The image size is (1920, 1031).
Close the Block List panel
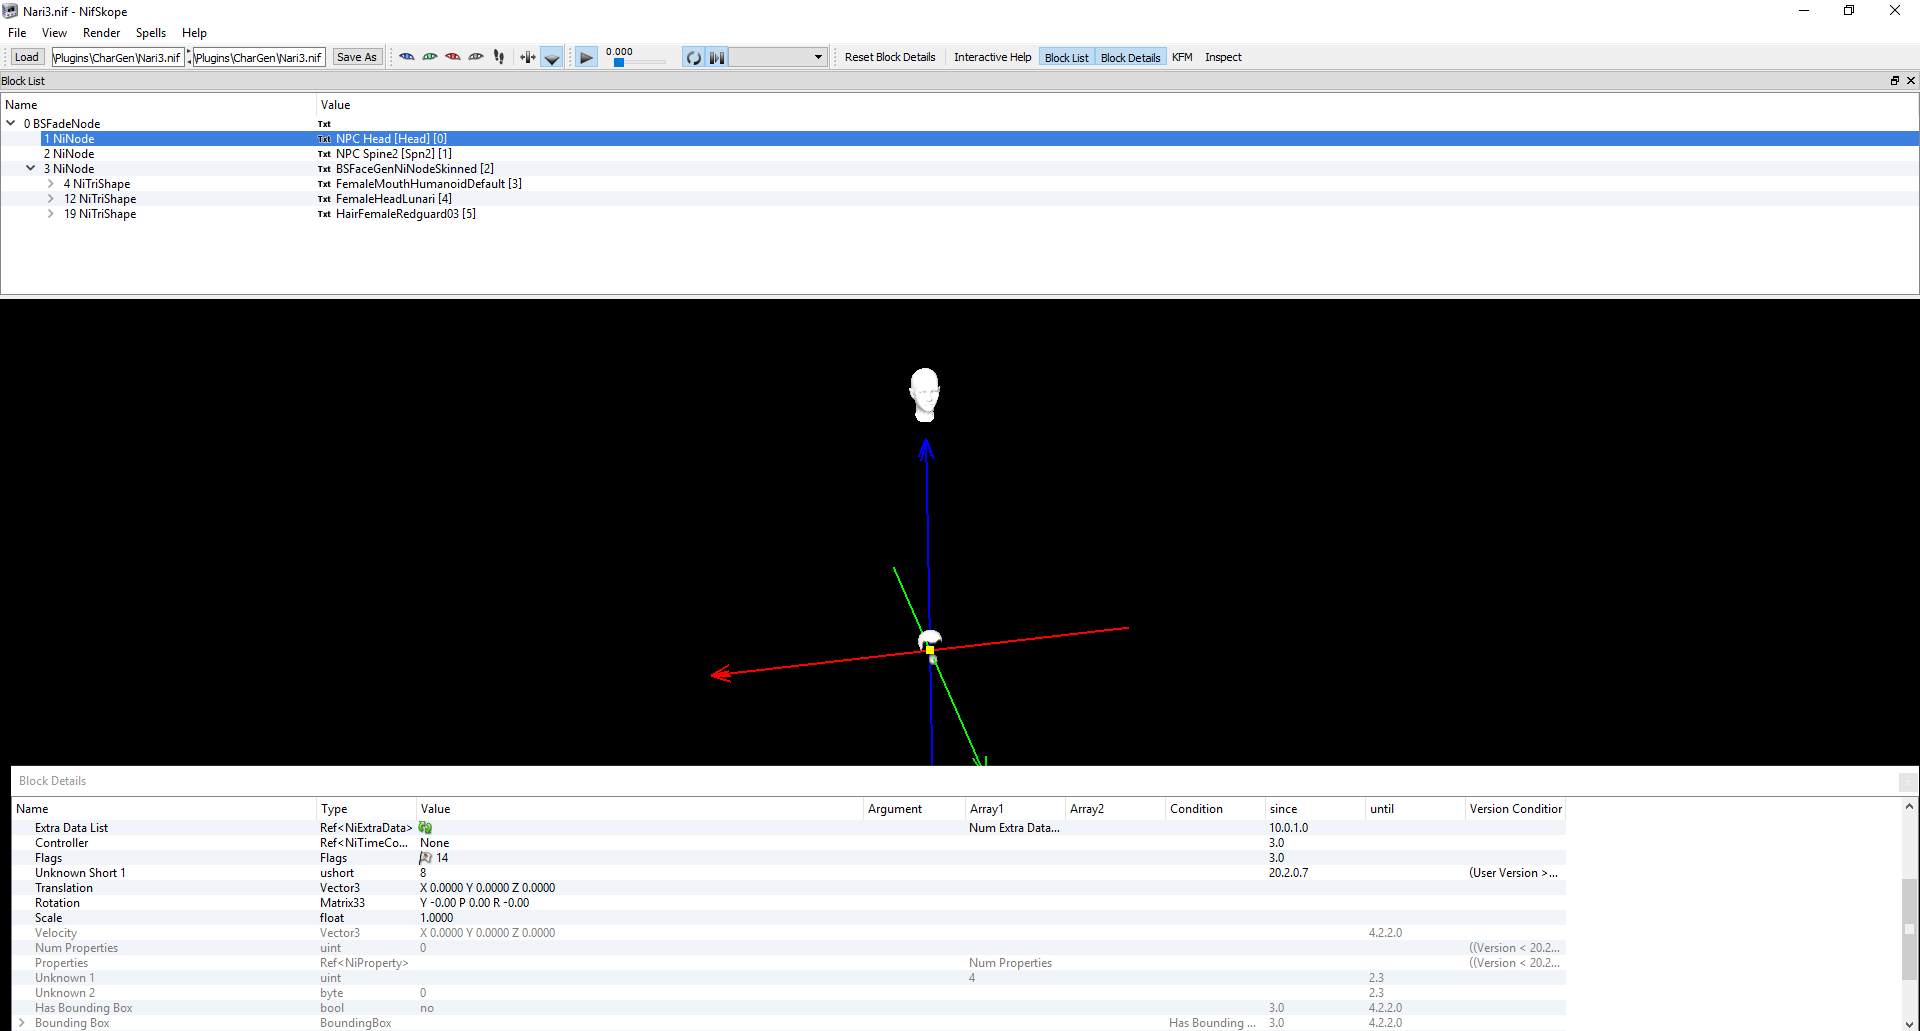pos(1911,81)
